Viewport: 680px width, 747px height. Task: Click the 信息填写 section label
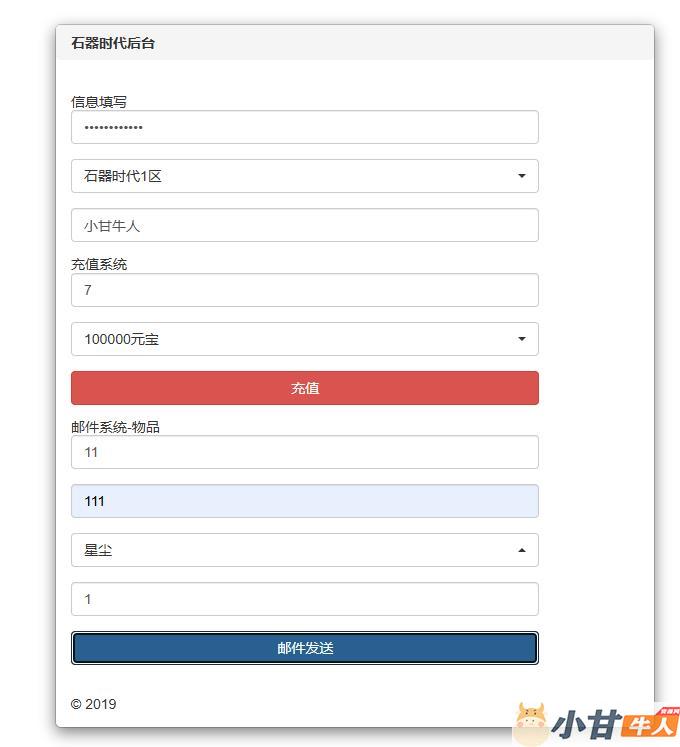coord(99,101)
